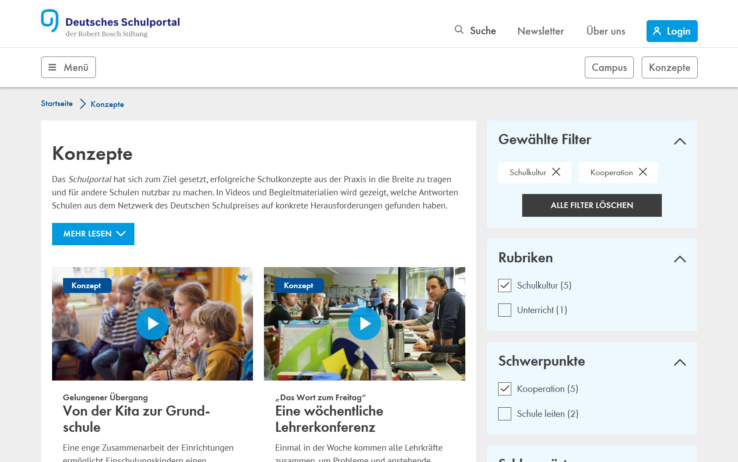Click the Gelungener Übergang subtitle
The height and width of the screenshot is (462, 738).
click(105, 397)
